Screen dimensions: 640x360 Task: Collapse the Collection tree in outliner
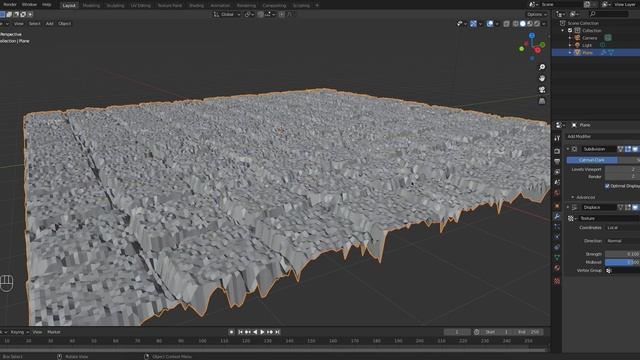pyautogui.click(x=563, y=31)
